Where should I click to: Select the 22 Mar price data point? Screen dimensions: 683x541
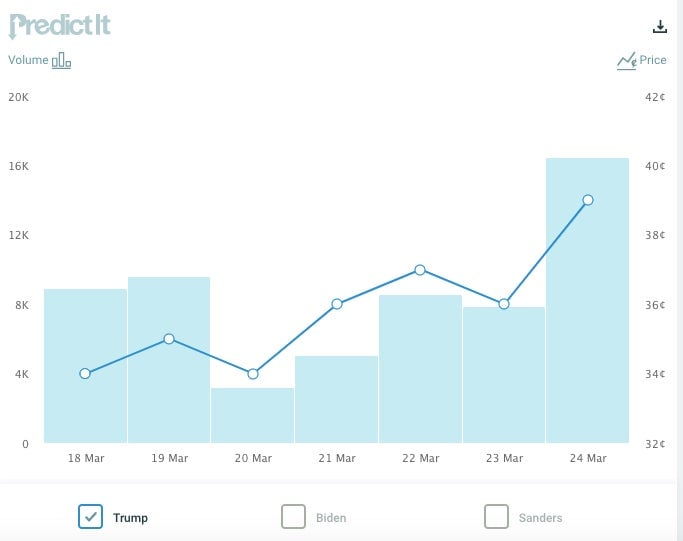click(x=420, y=270)
